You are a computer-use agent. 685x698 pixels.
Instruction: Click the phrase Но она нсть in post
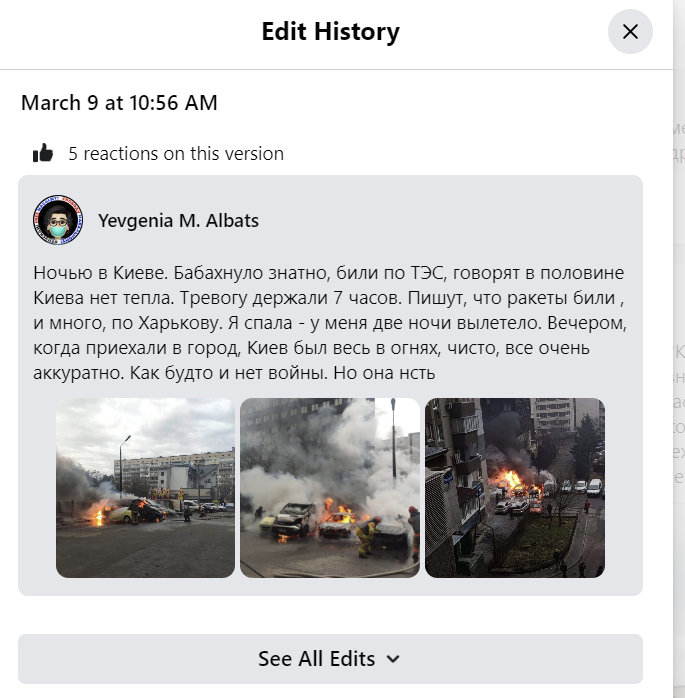point(384,373)
